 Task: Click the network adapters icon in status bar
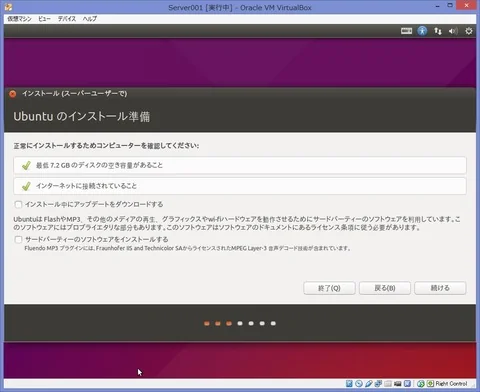(x=378, y=384)
